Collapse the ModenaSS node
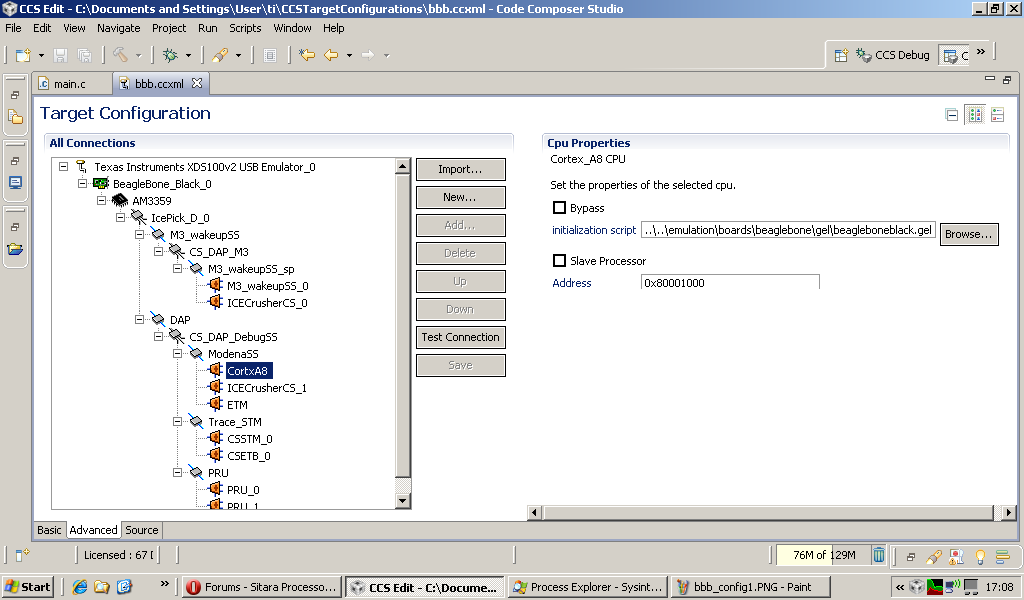1024x600 pixels. pos(177,353)
